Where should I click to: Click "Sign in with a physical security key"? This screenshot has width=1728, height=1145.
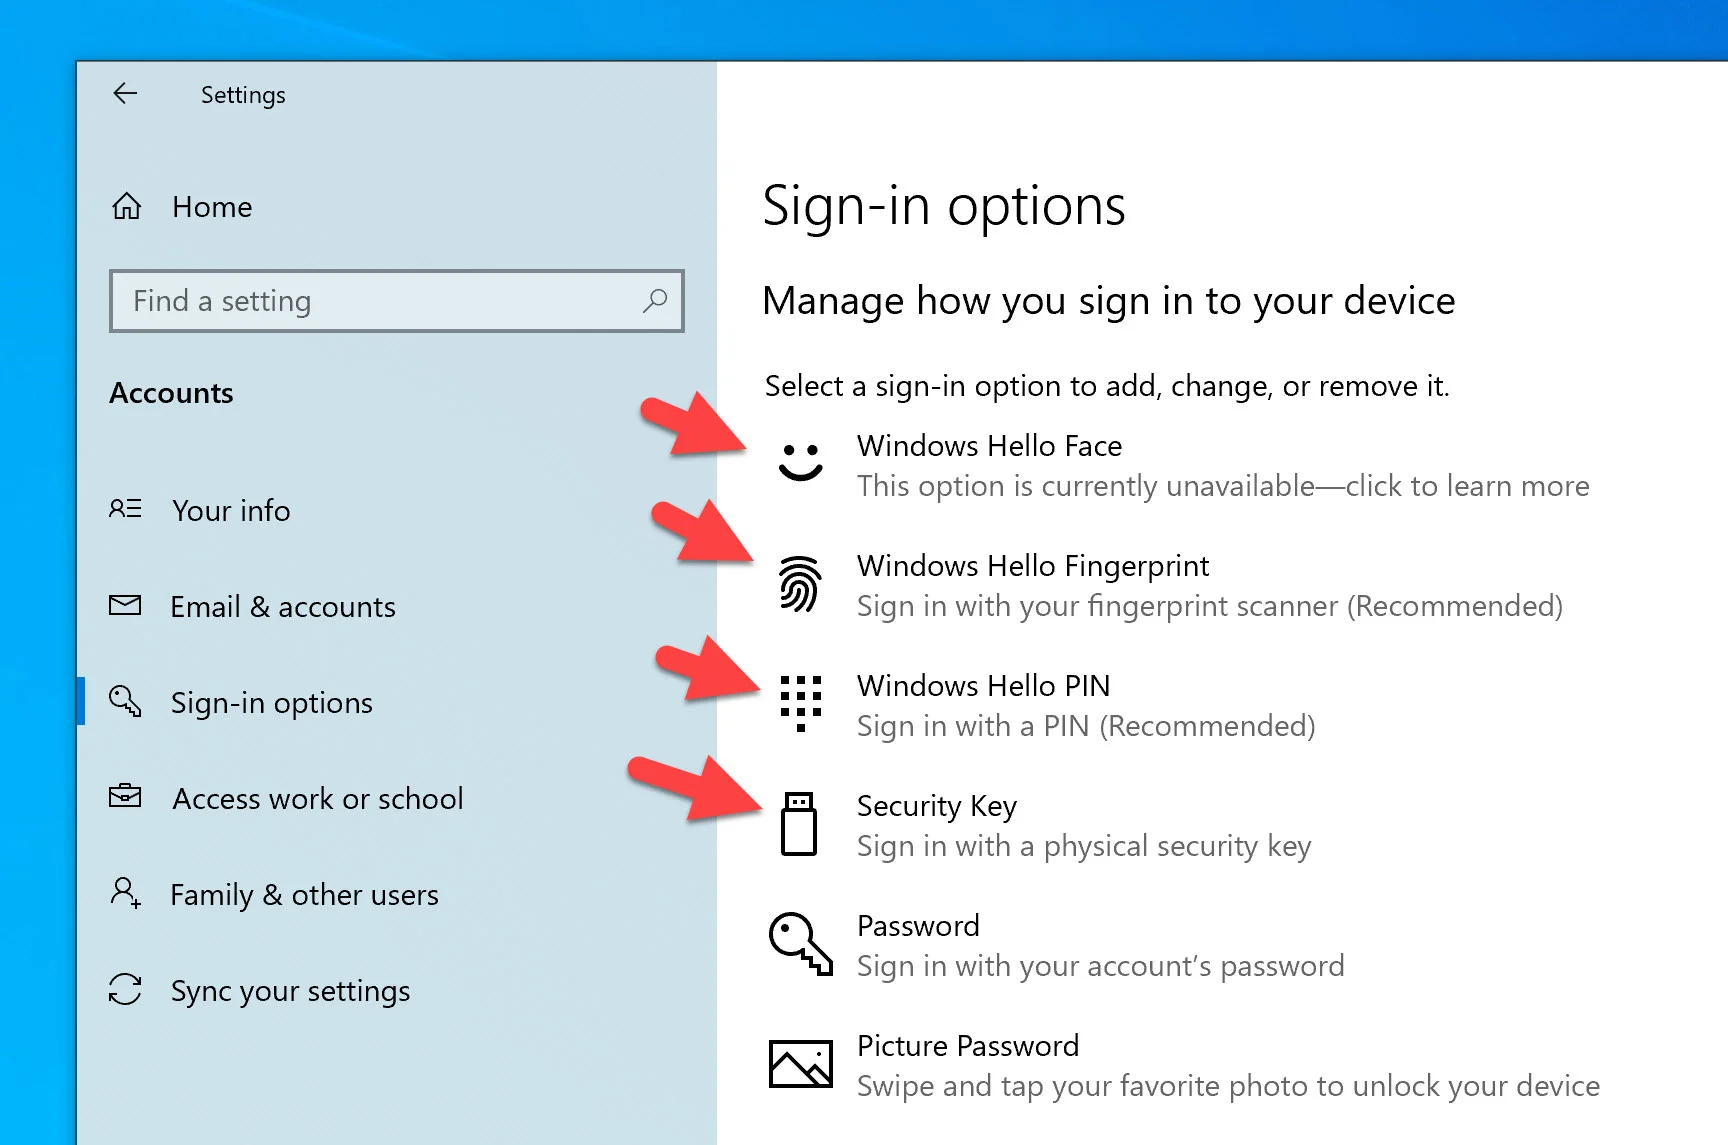click(1084, 846)
